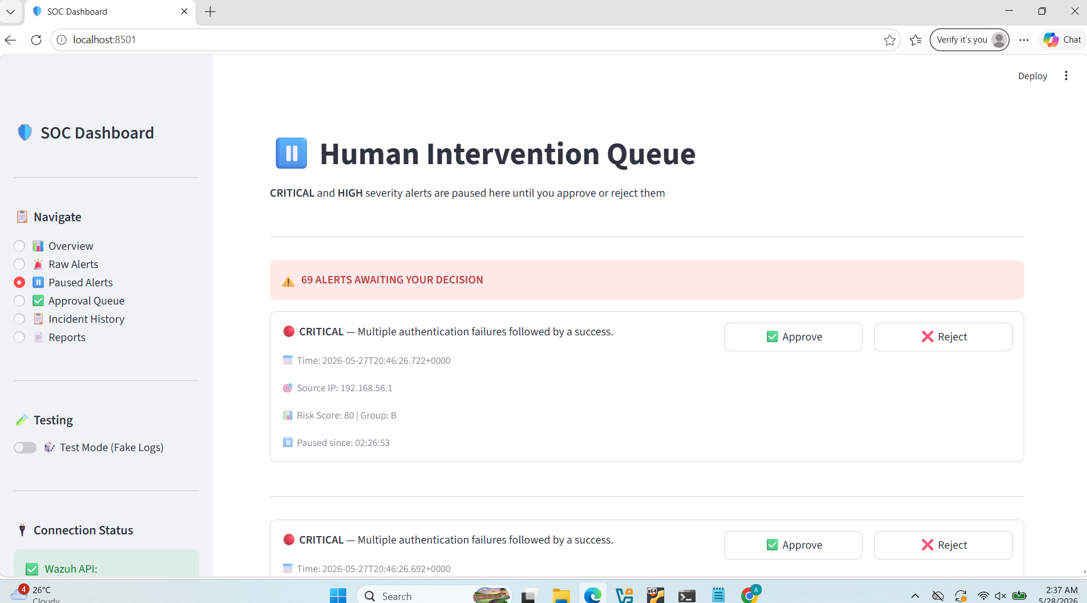Click the Navigate clipboard icon
1087x603 pixels.
point(22,217)
